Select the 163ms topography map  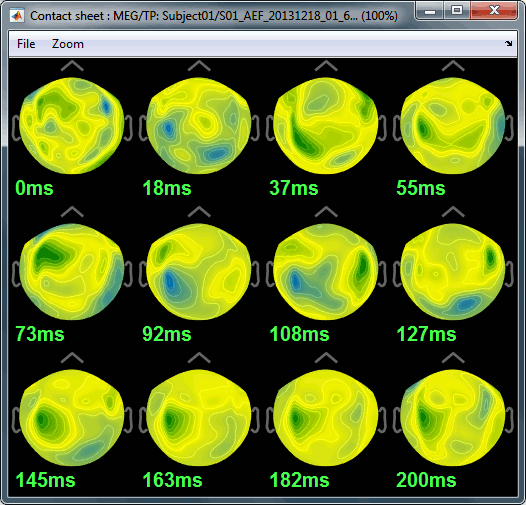pos(199,418)
